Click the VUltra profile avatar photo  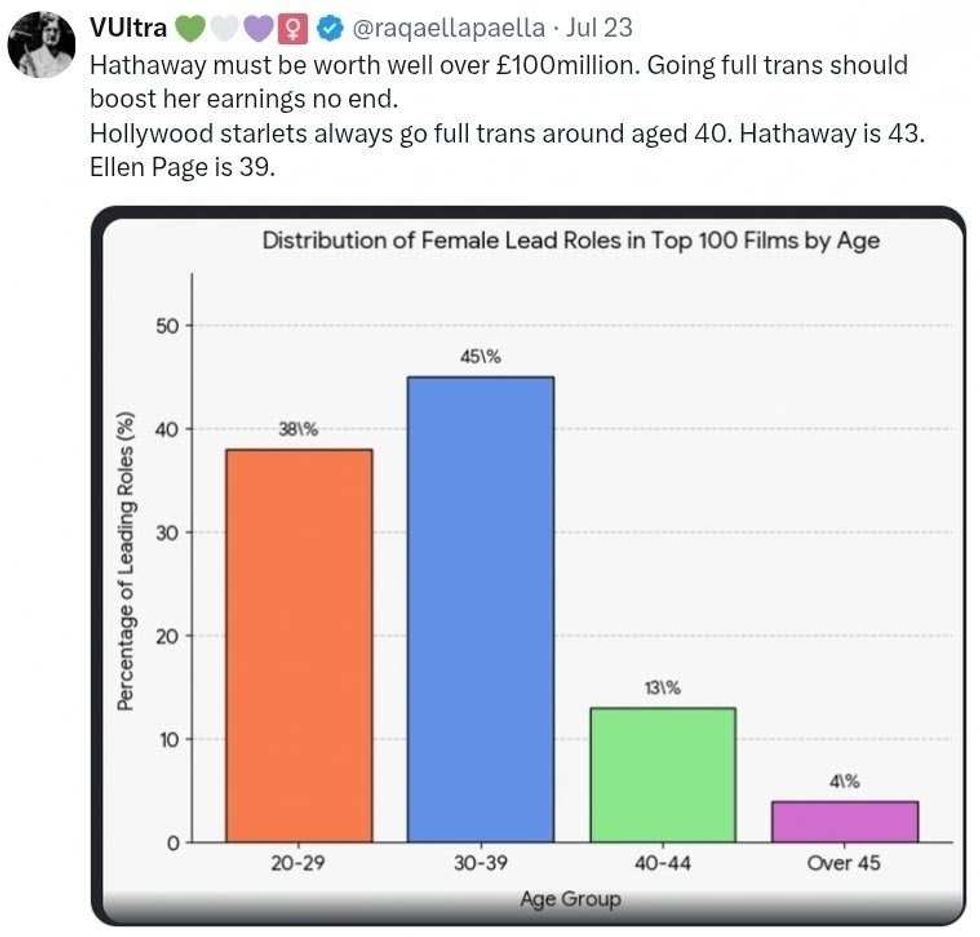tap(41, 44)
